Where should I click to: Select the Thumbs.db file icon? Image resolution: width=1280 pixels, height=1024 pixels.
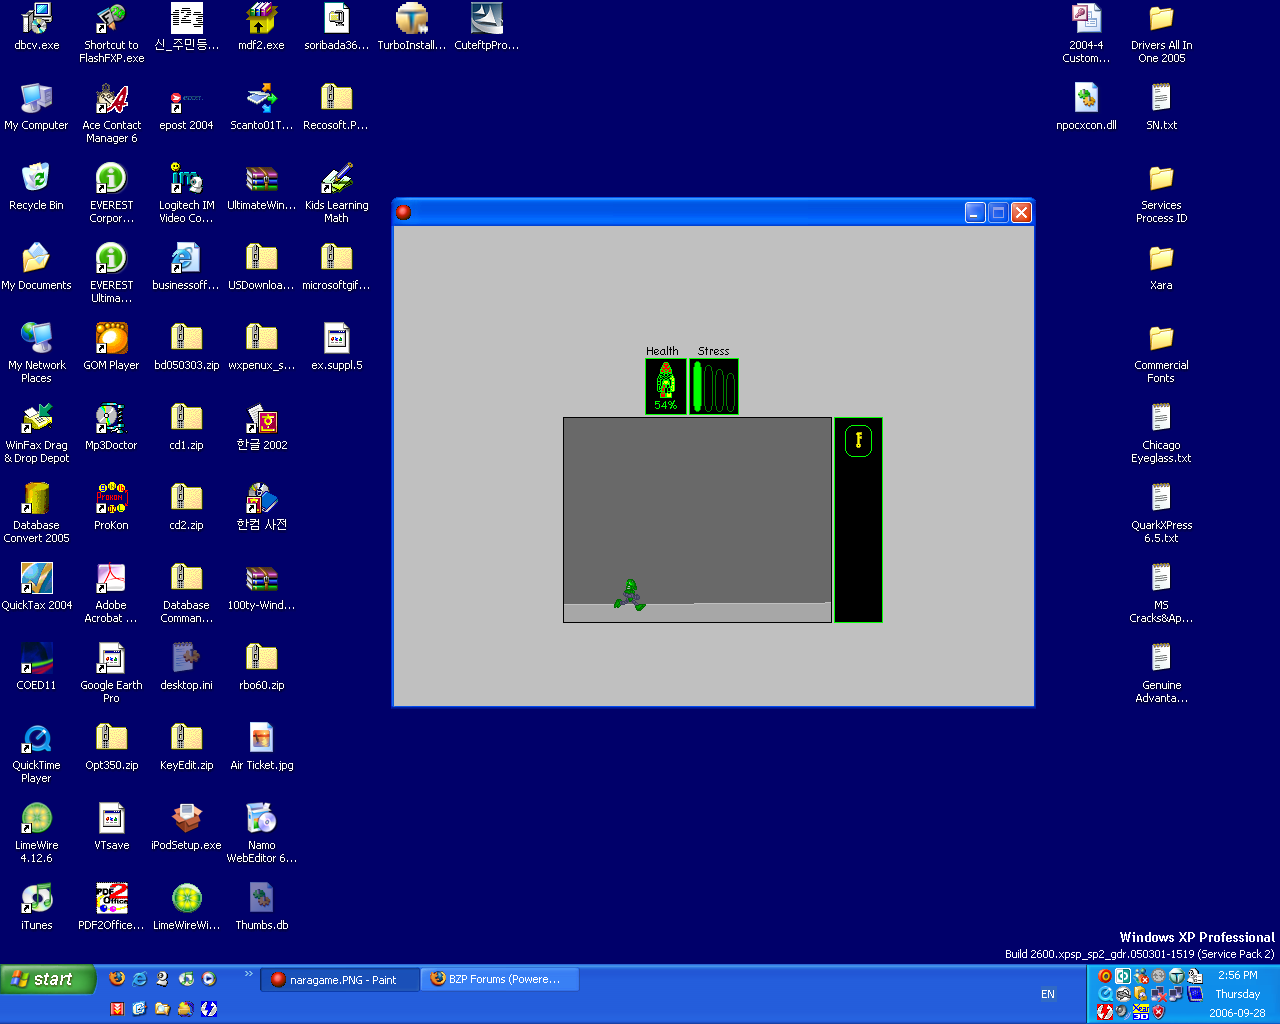click(x=261, y=907)
